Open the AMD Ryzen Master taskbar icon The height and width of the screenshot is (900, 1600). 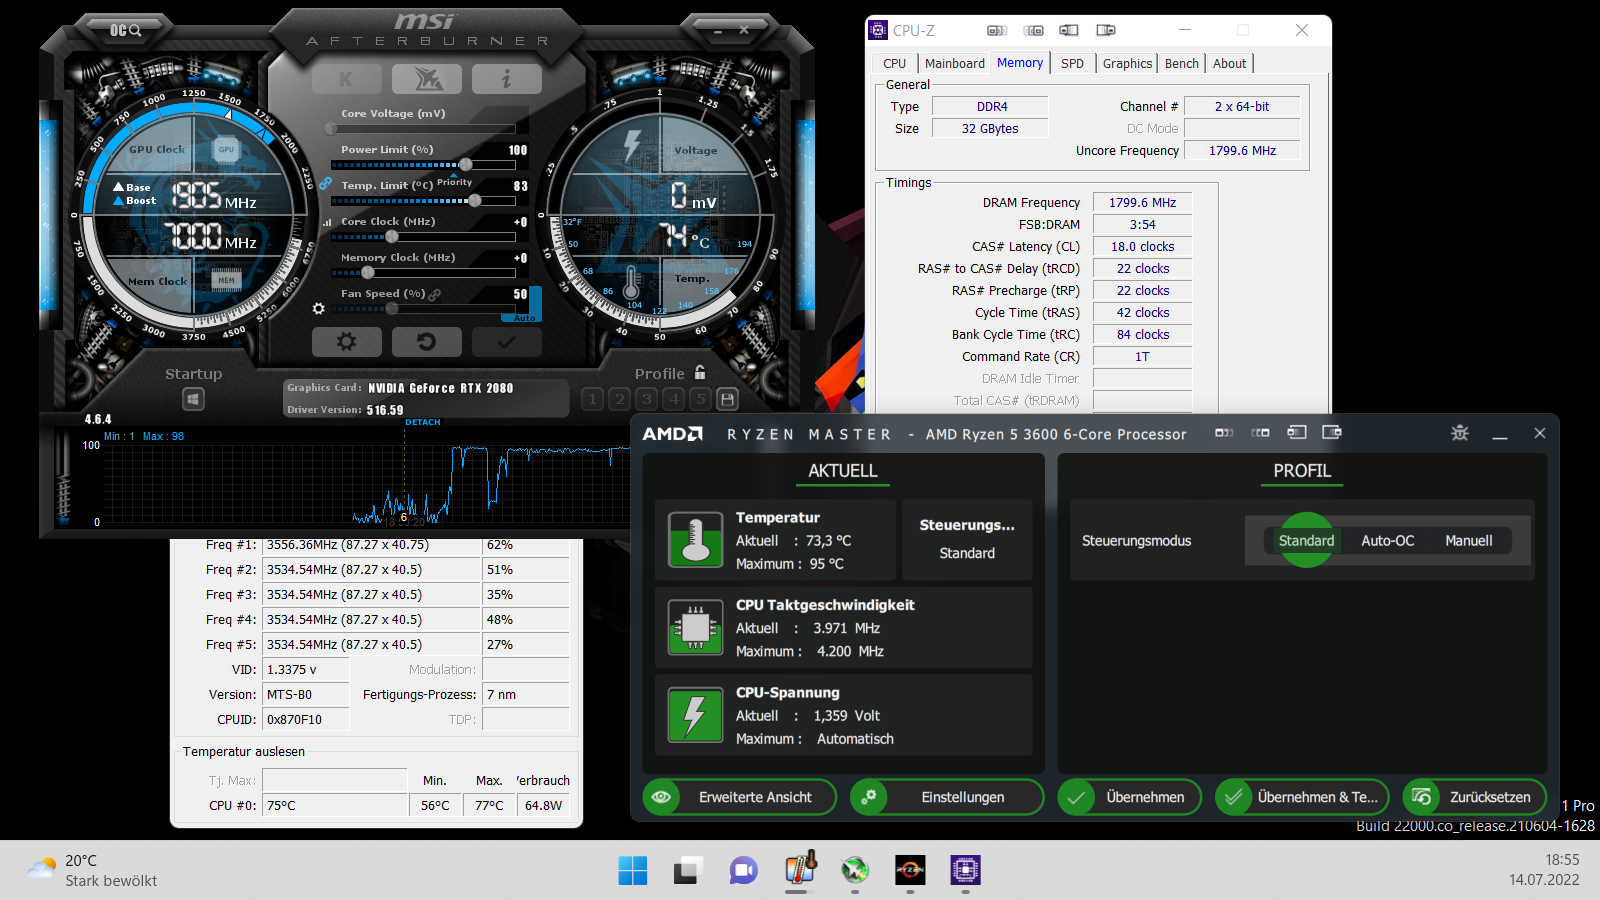910,870
